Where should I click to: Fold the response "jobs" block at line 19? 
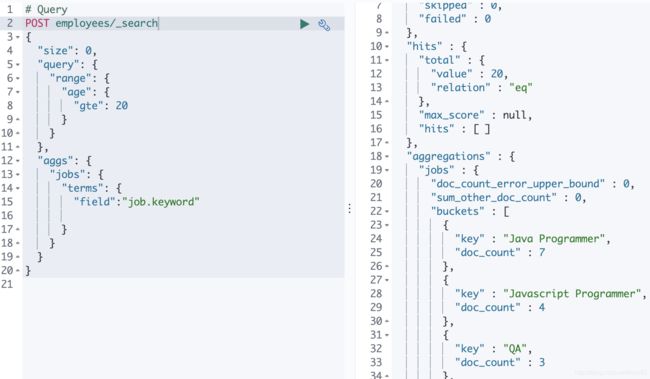point(387,170)
